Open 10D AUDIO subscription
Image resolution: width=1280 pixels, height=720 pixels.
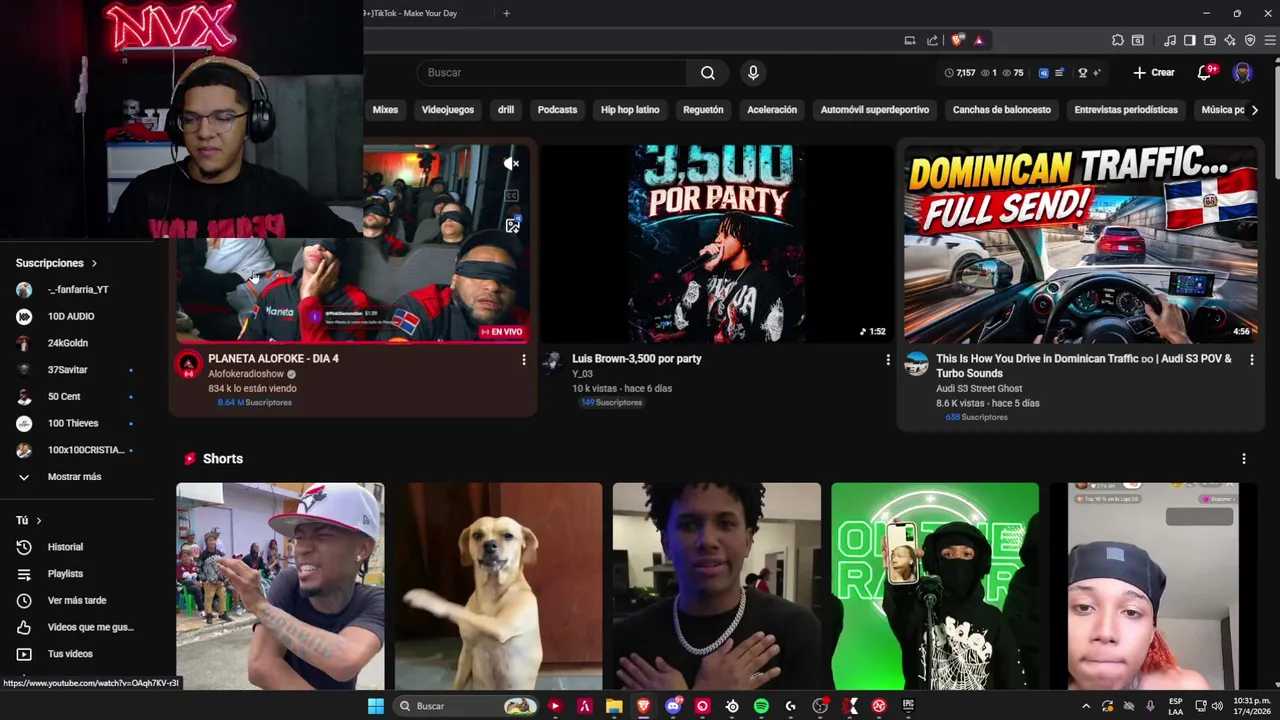[70, 316]
